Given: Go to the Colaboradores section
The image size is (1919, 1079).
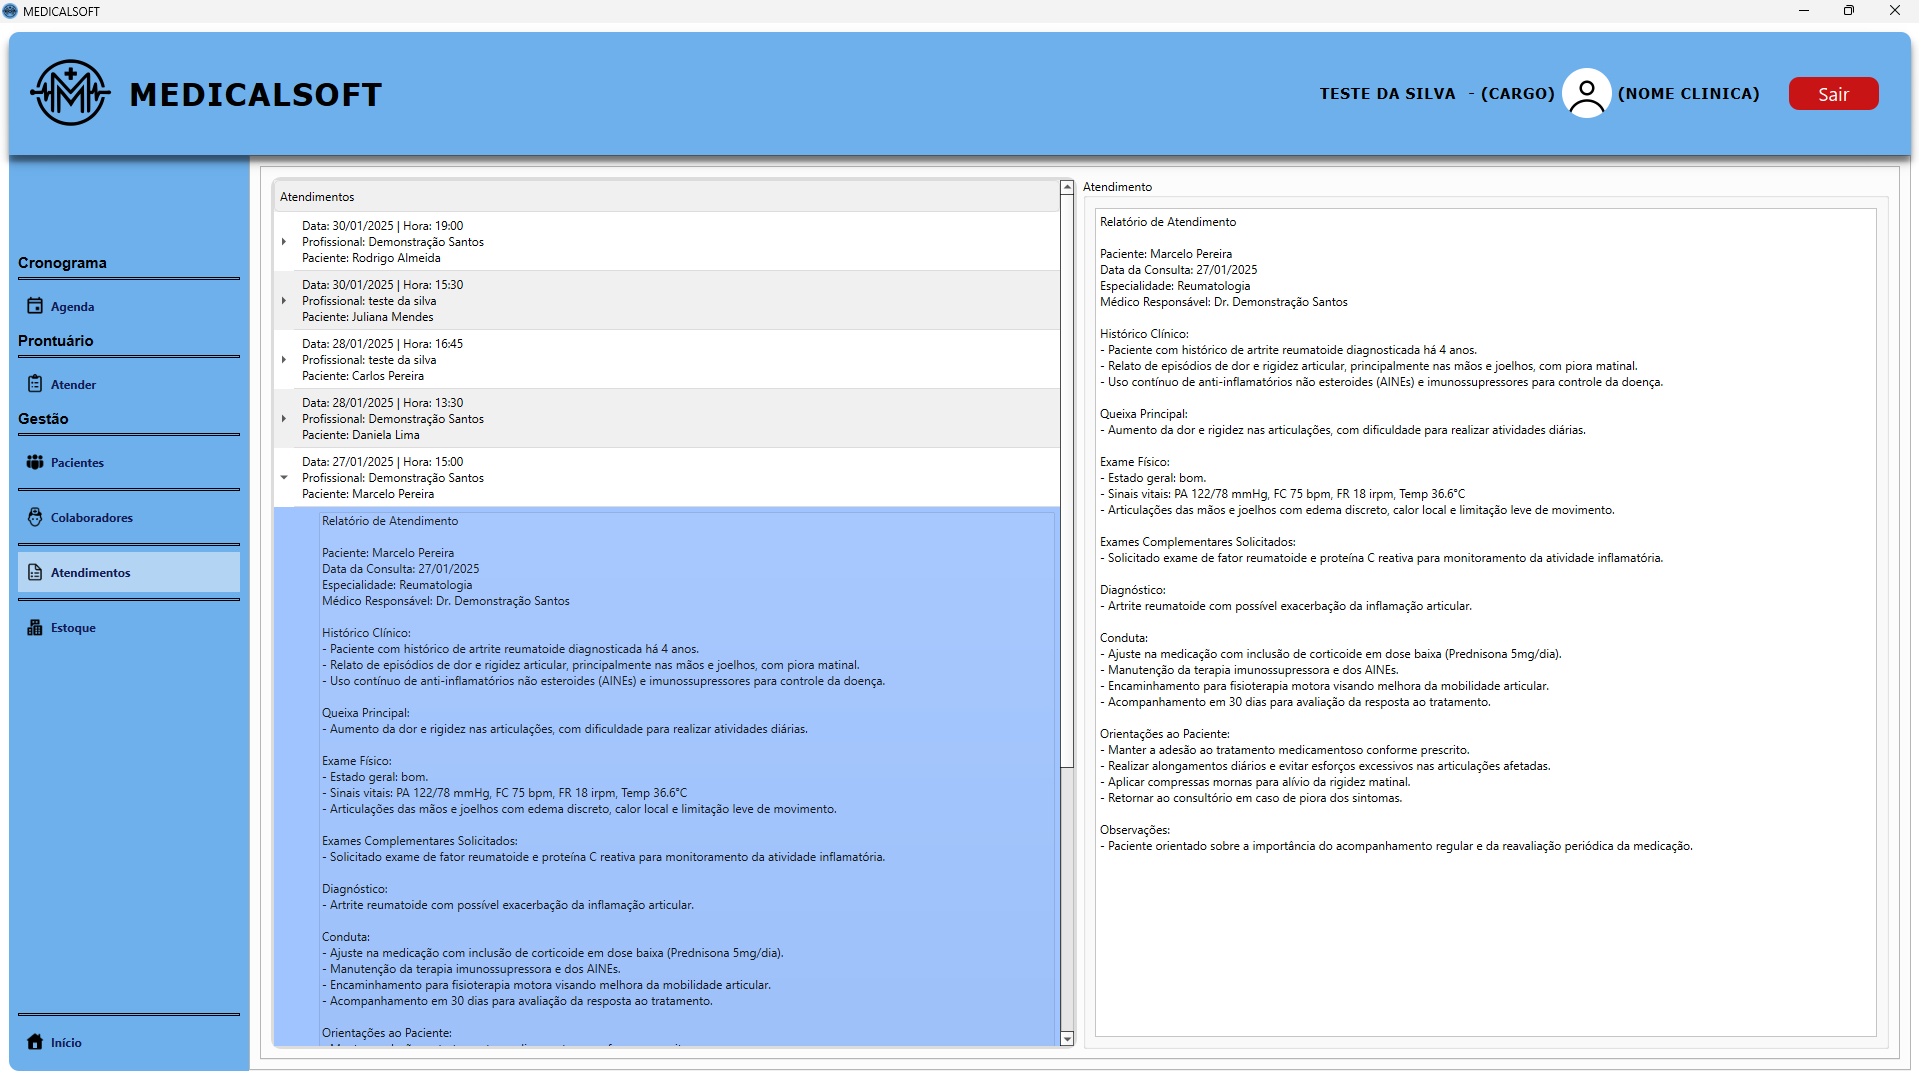Looking at the screenshot, I should (x=129, y=517).
